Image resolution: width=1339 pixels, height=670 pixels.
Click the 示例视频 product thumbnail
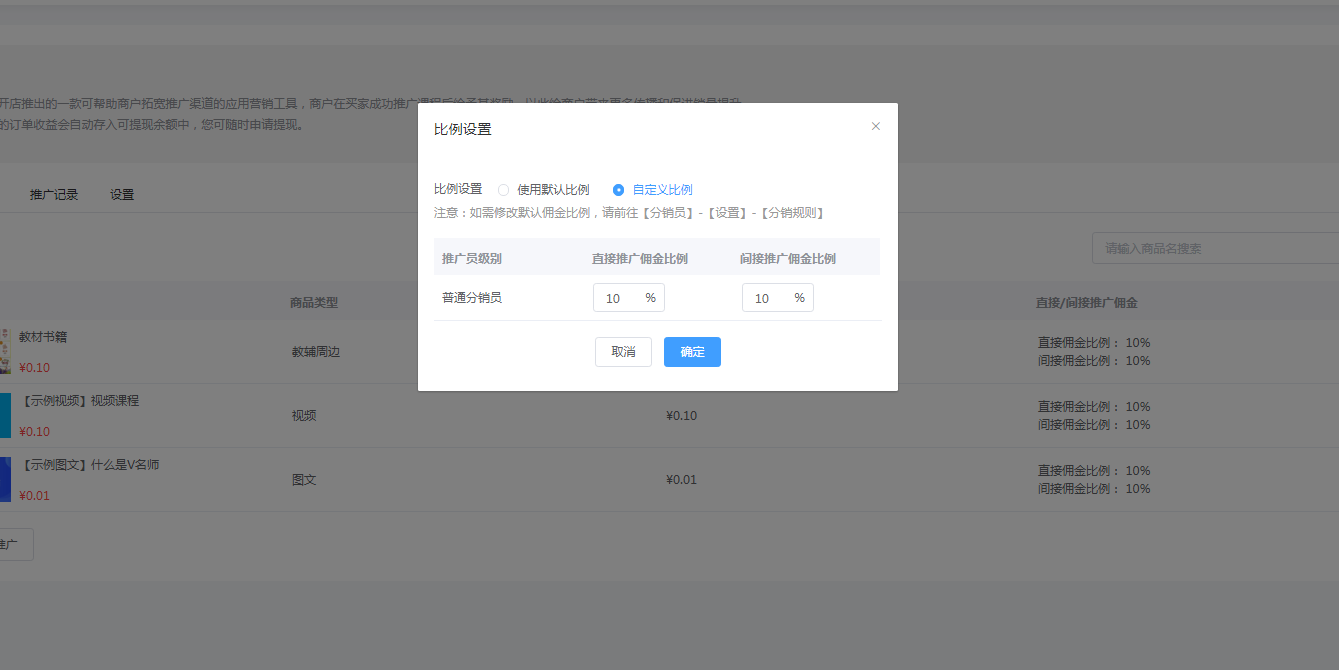coord(4,414)
